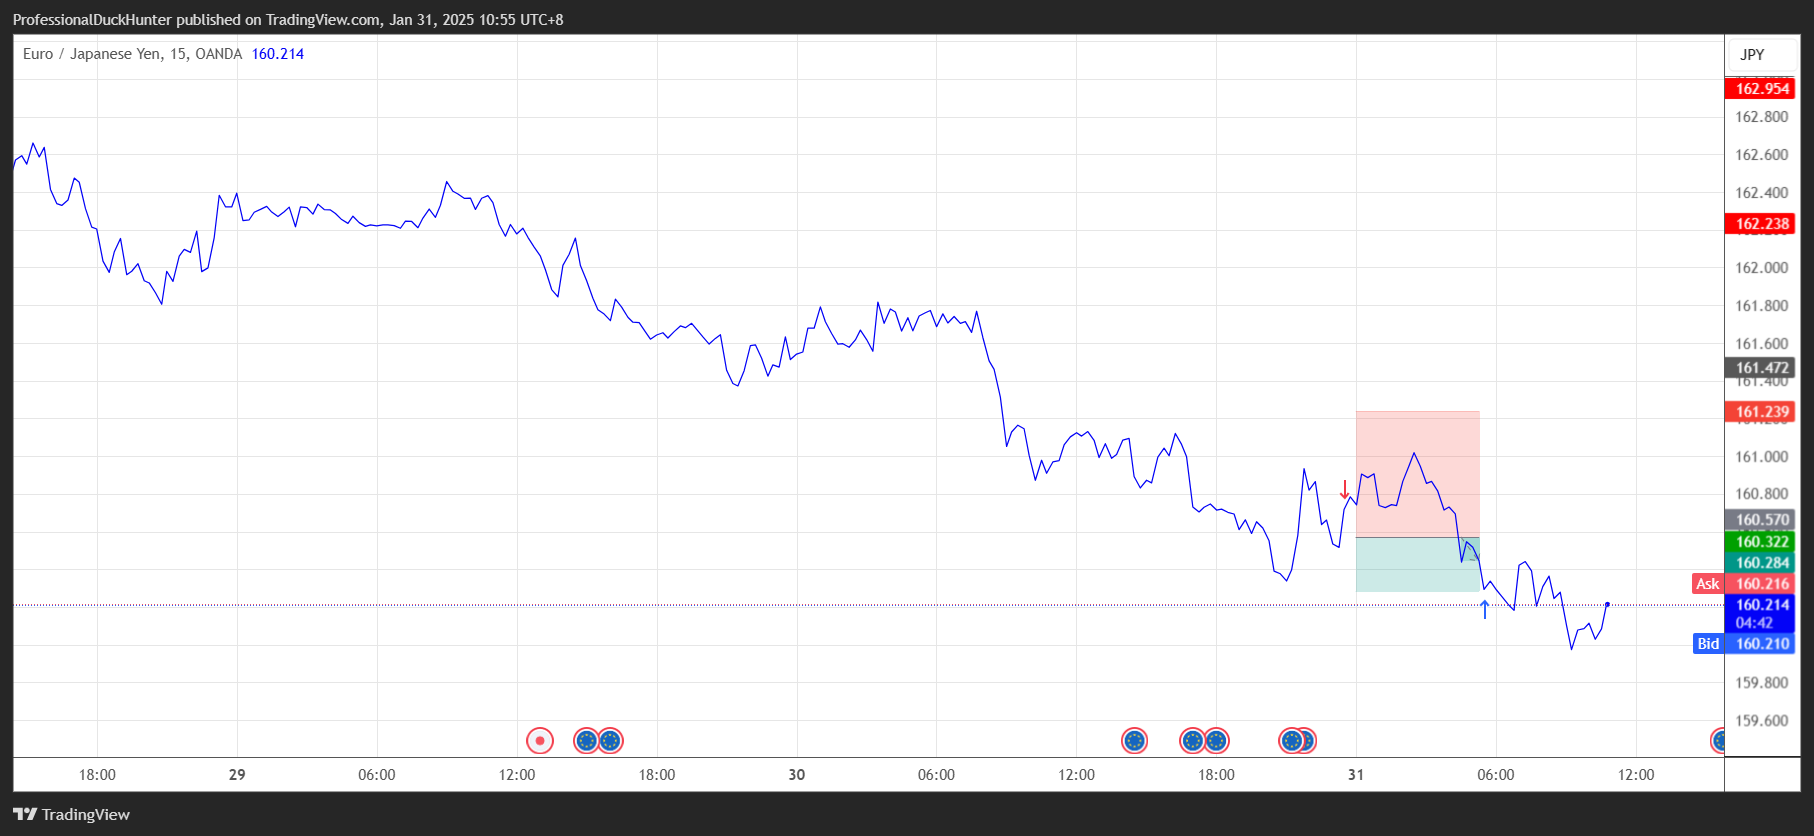The width and height of the screenshot is (1814, 836).
Task: Open the EU event icon just before 18:00 Jan 30
Action: coord(1192,741)
